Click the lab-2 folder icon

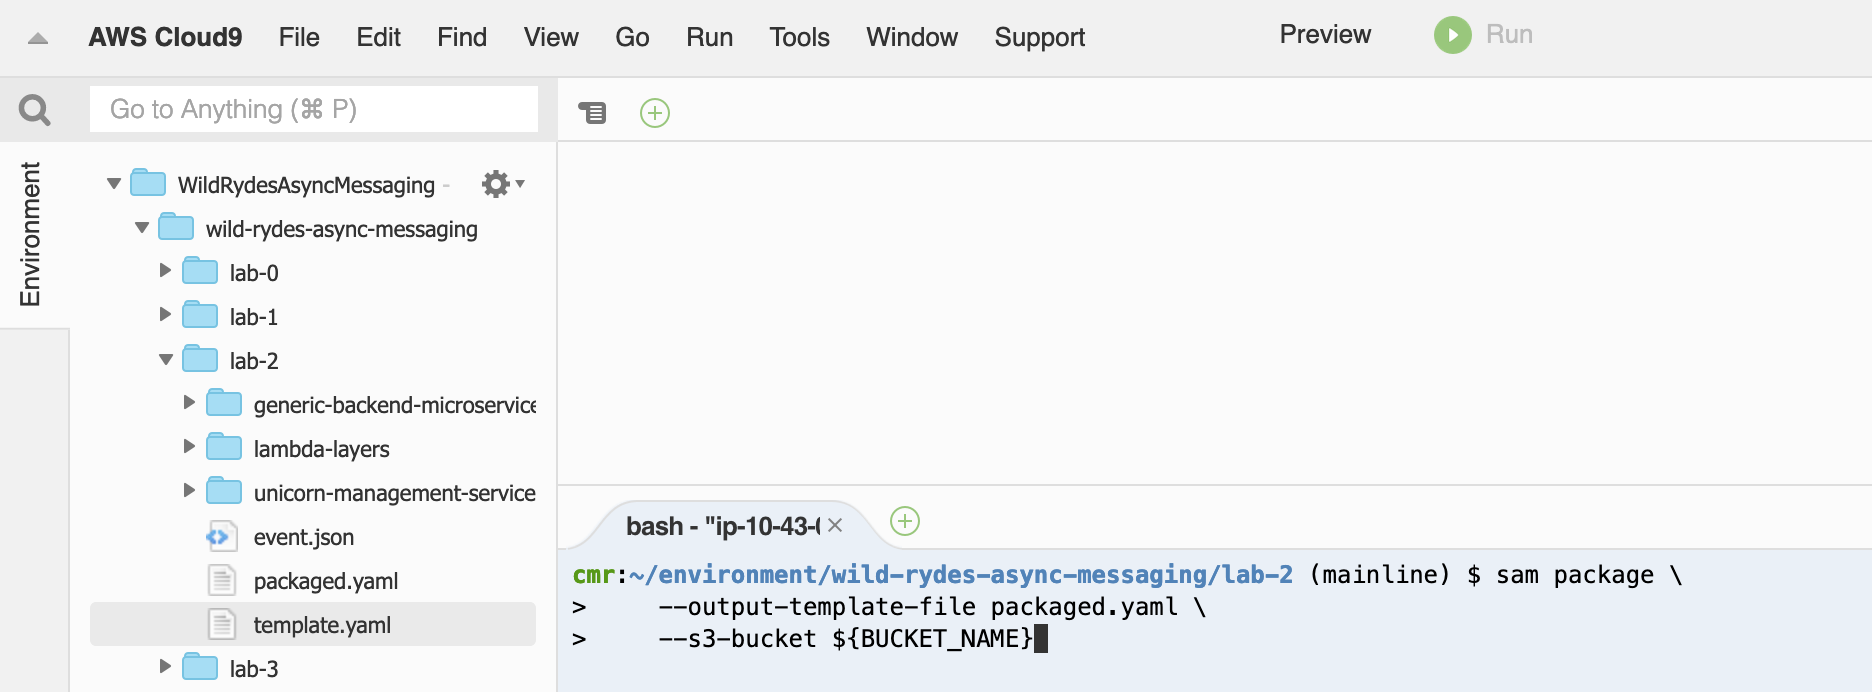(x=200, y=359)
